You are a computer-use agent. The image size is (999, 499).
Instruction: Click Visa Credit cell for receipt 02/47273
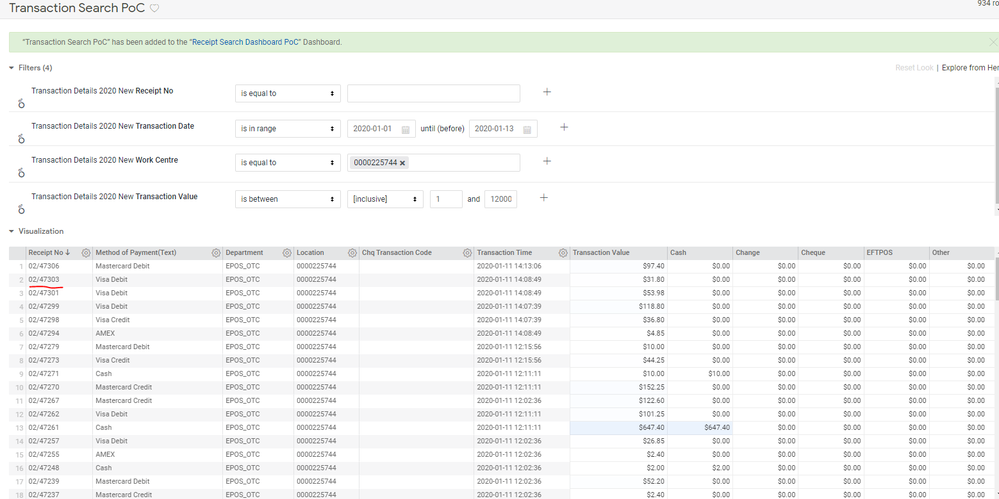158,361
